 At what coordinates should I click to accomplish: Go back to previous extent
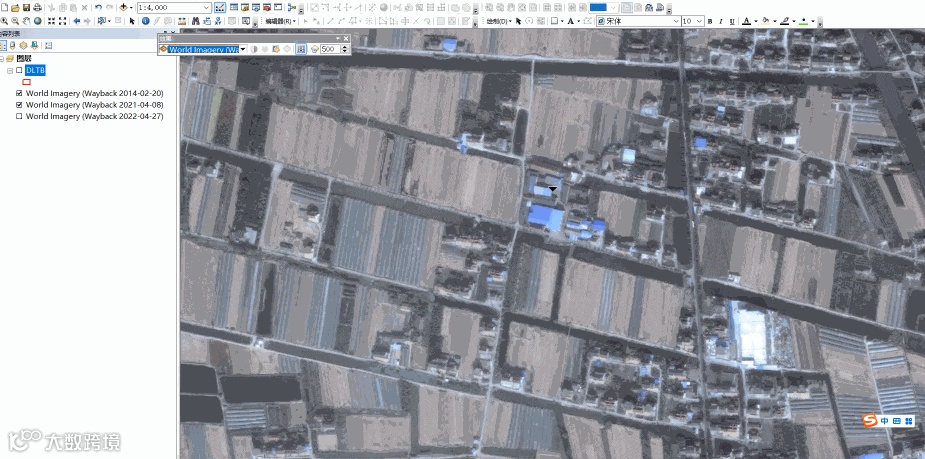77,21
